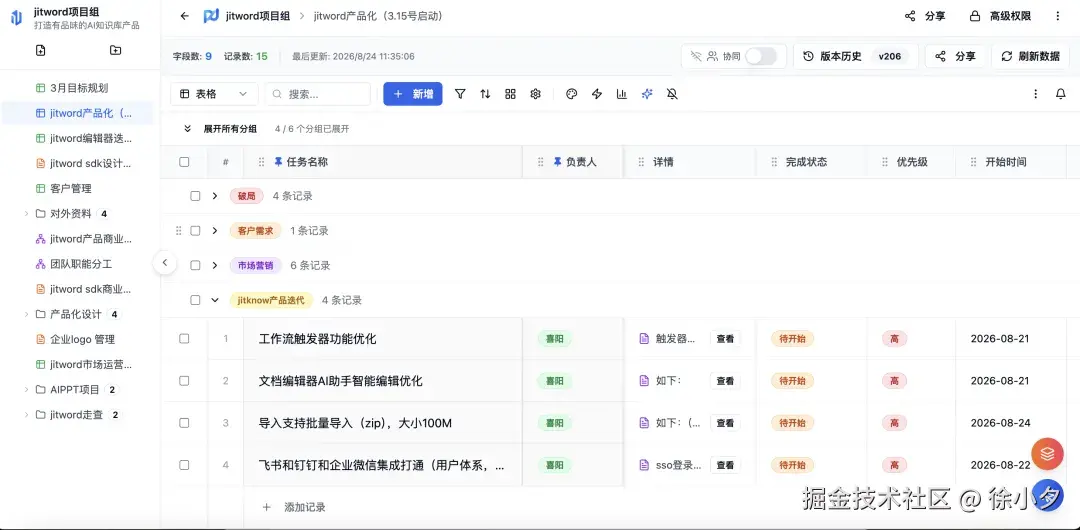The height and width of the screenshot is (530, 1080).
Task: Expand the 对外资料 folder
Action: [26, 214]
